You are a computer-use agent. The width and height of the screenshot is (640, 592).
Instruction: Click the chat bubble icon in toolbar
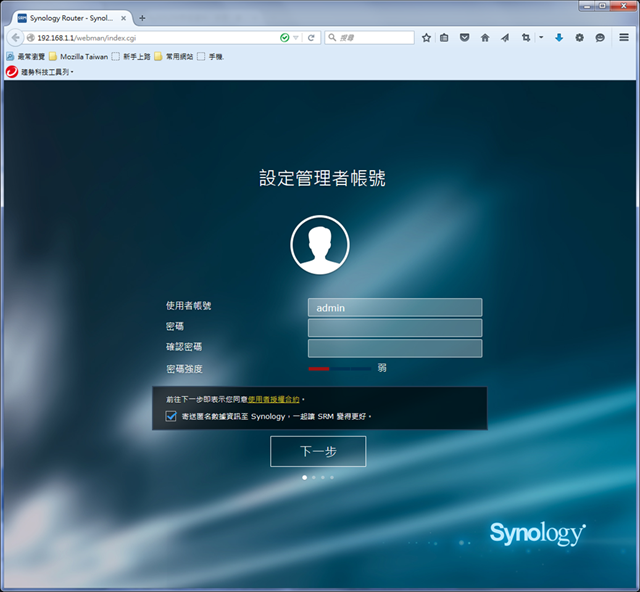tap(600, 38)
